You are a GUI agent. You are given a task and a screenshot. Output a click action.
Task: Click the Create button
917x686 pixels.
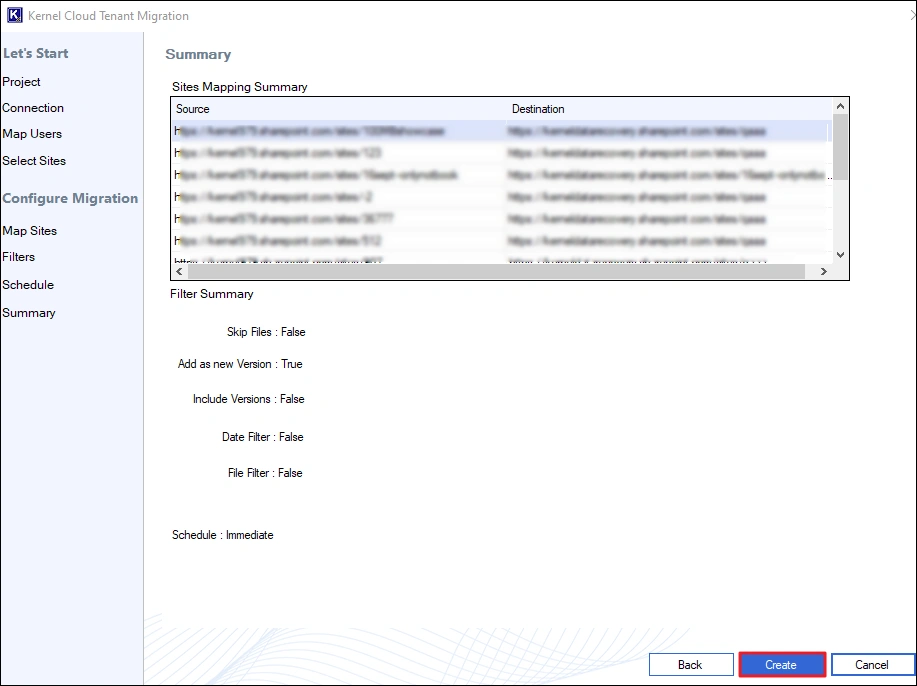point(781,665)
